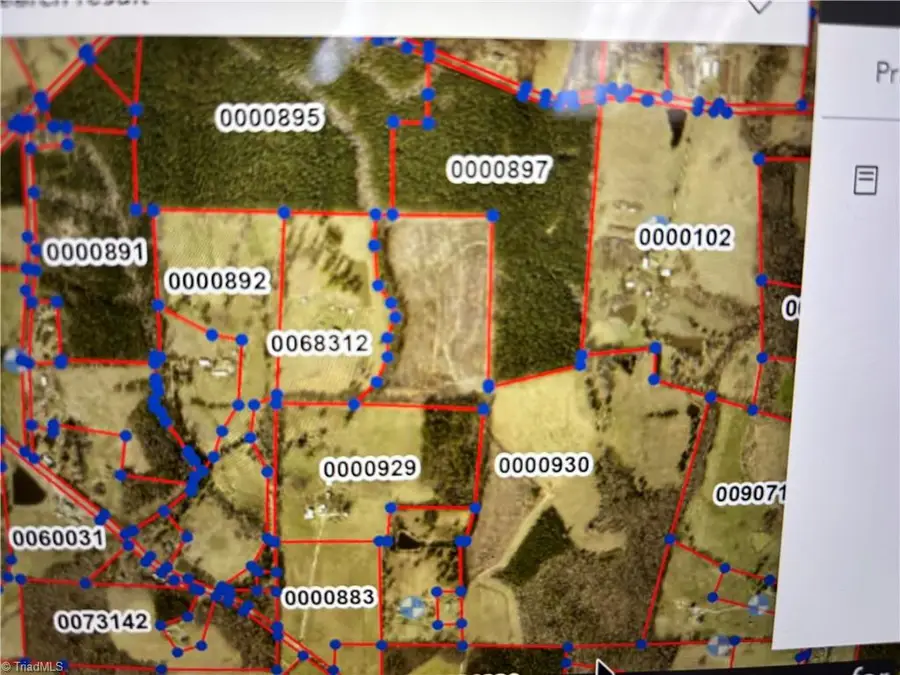Select the survey marker icon above parcel 0000102

point(658,221)
